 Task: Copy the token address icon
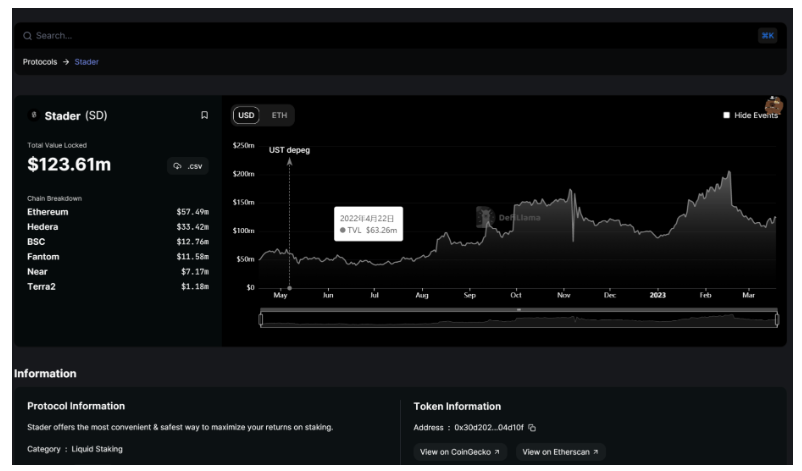[532, 428]
